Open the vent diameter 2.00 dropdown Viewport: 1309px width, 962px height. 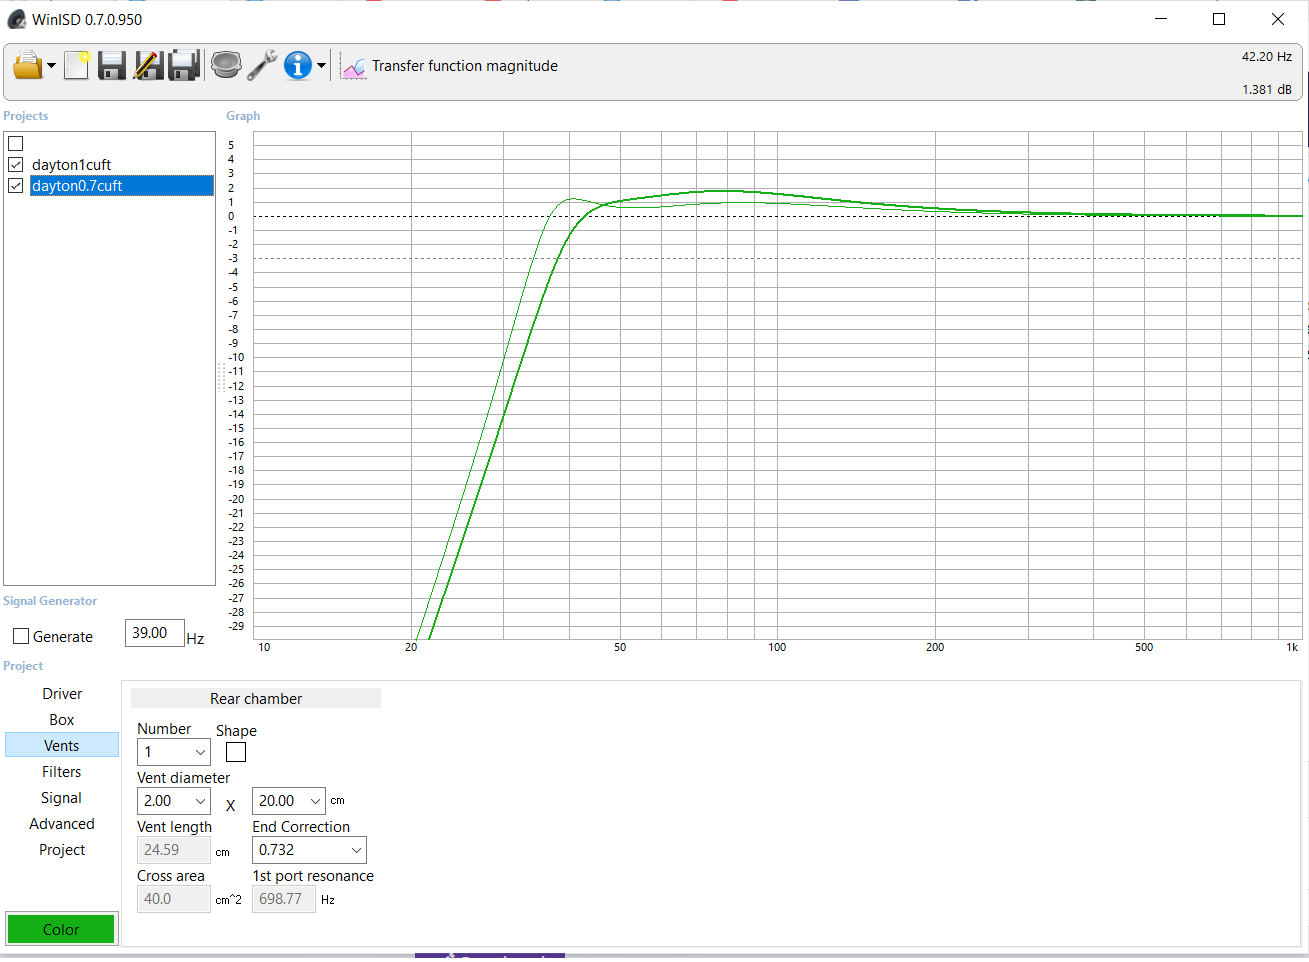pyautogui.click(x=173, y=801)
